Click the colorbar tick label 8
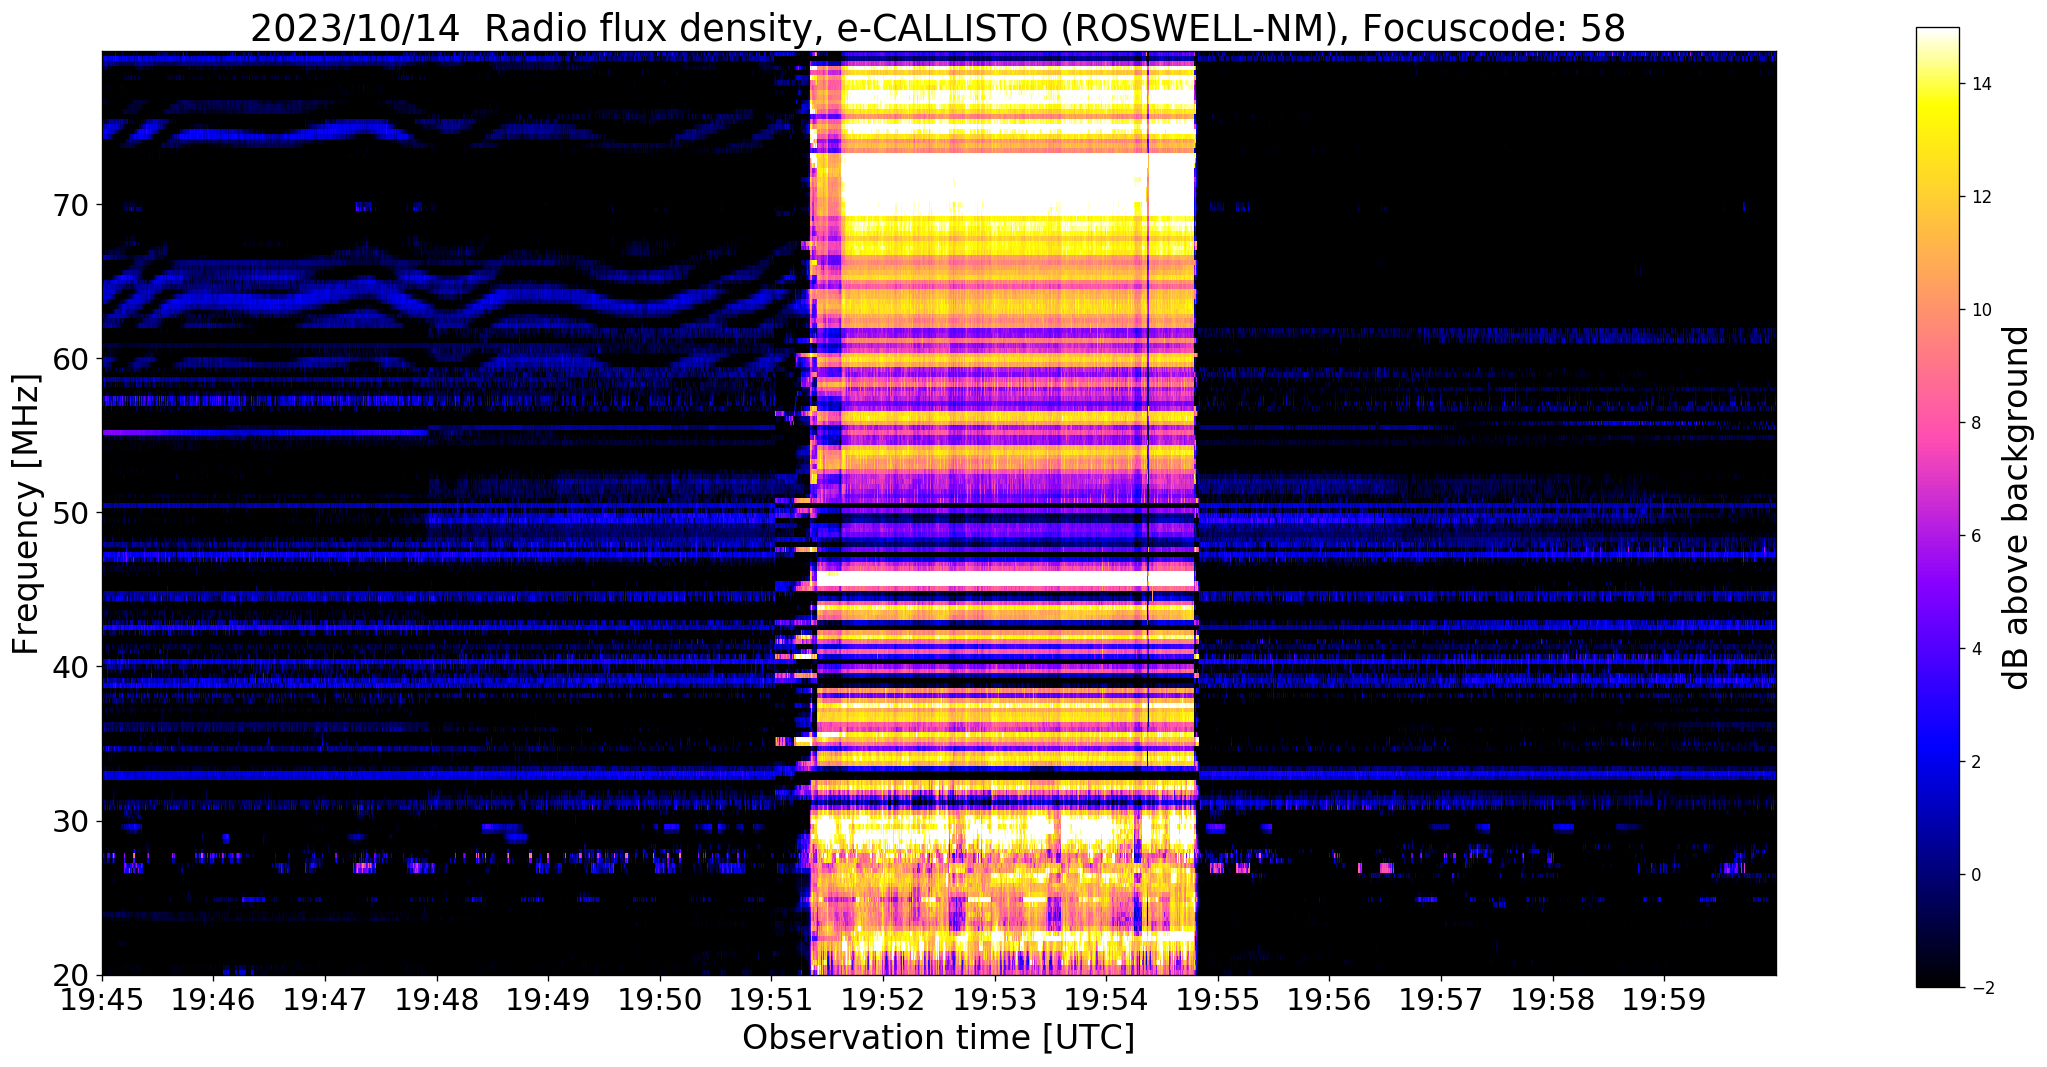This screenshot has height=1067, width=2047. click(1974, 423)
